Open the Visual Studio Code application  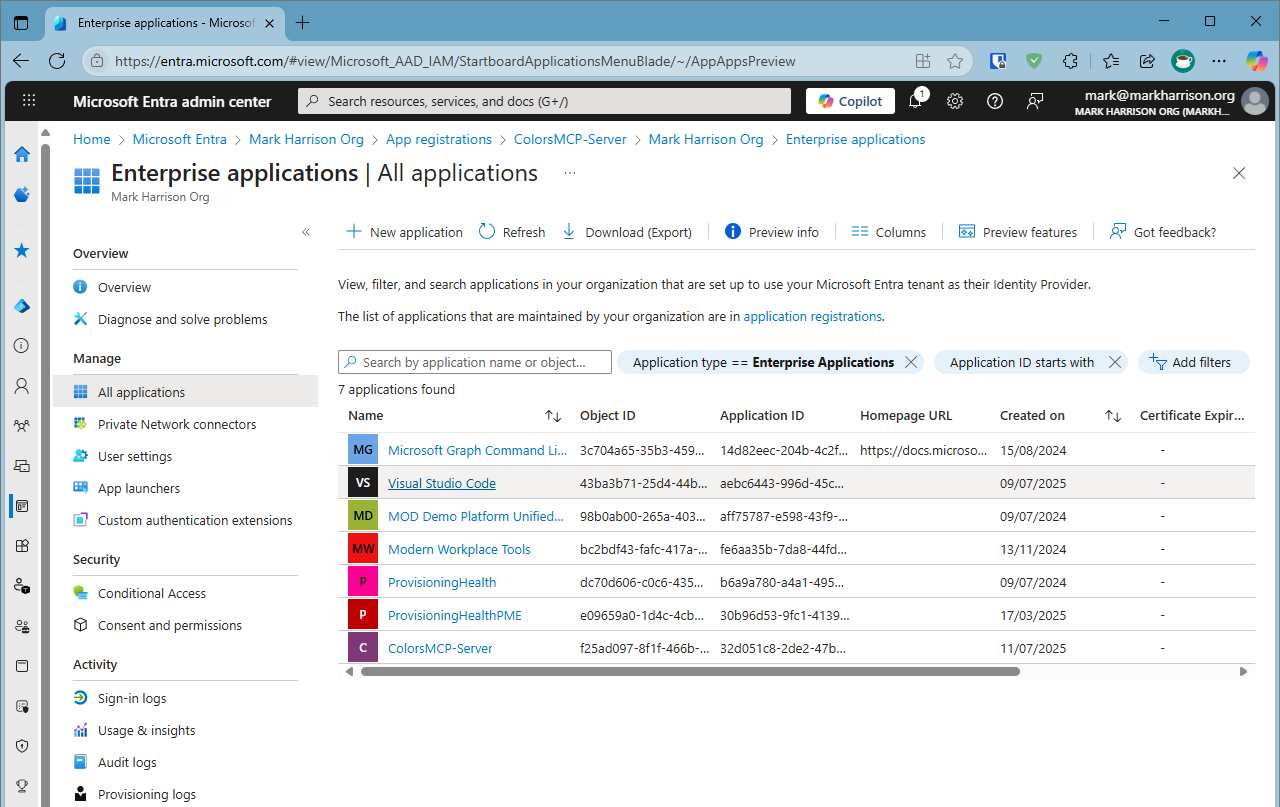pyautogui.click(x=441, y=482)
